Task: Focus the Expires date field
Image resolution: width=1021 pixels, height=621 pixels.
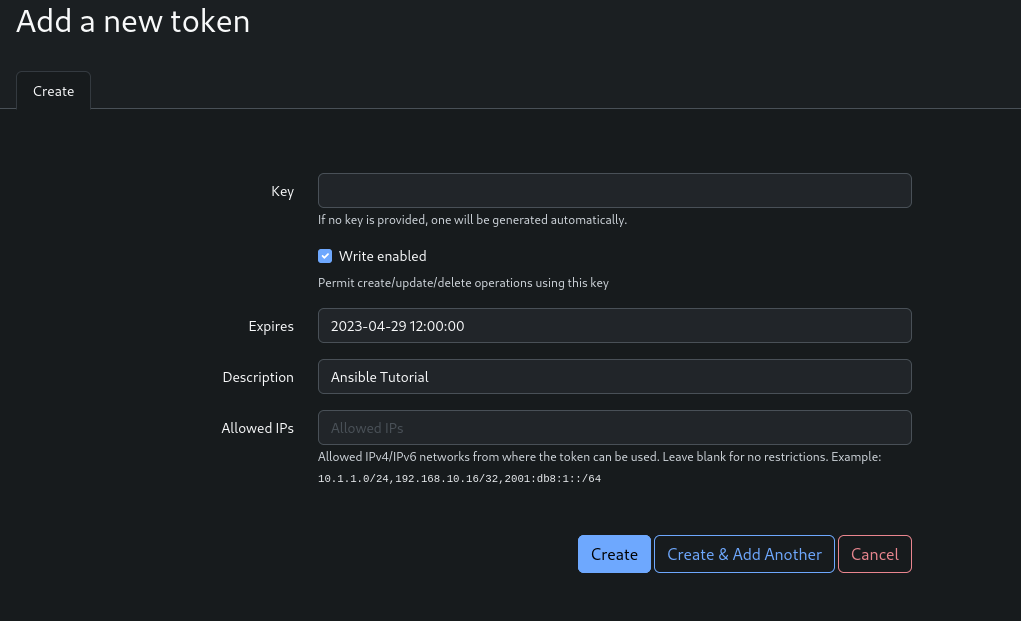Action: pyautogui.click(x=614, y=326)
